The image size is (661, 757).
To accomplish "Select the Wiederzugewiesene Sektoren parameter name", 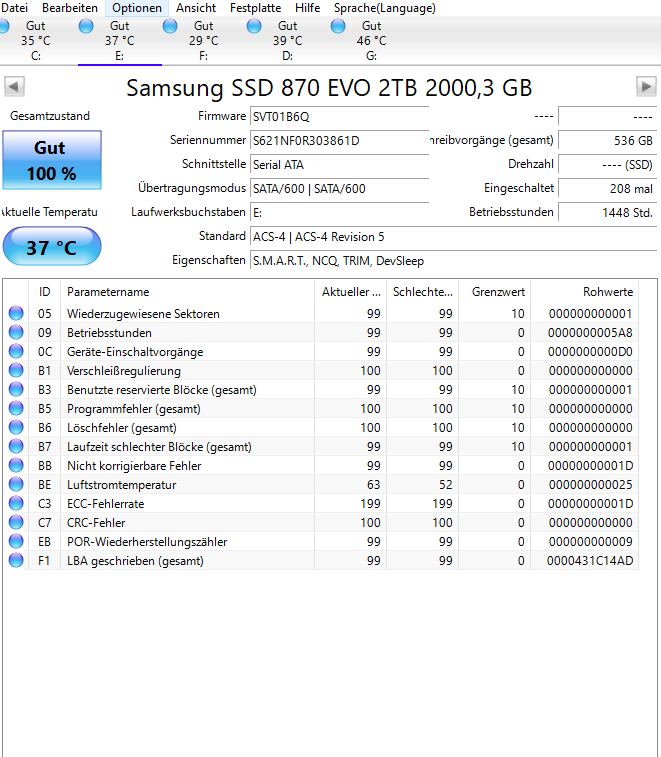I will (143, 314).
